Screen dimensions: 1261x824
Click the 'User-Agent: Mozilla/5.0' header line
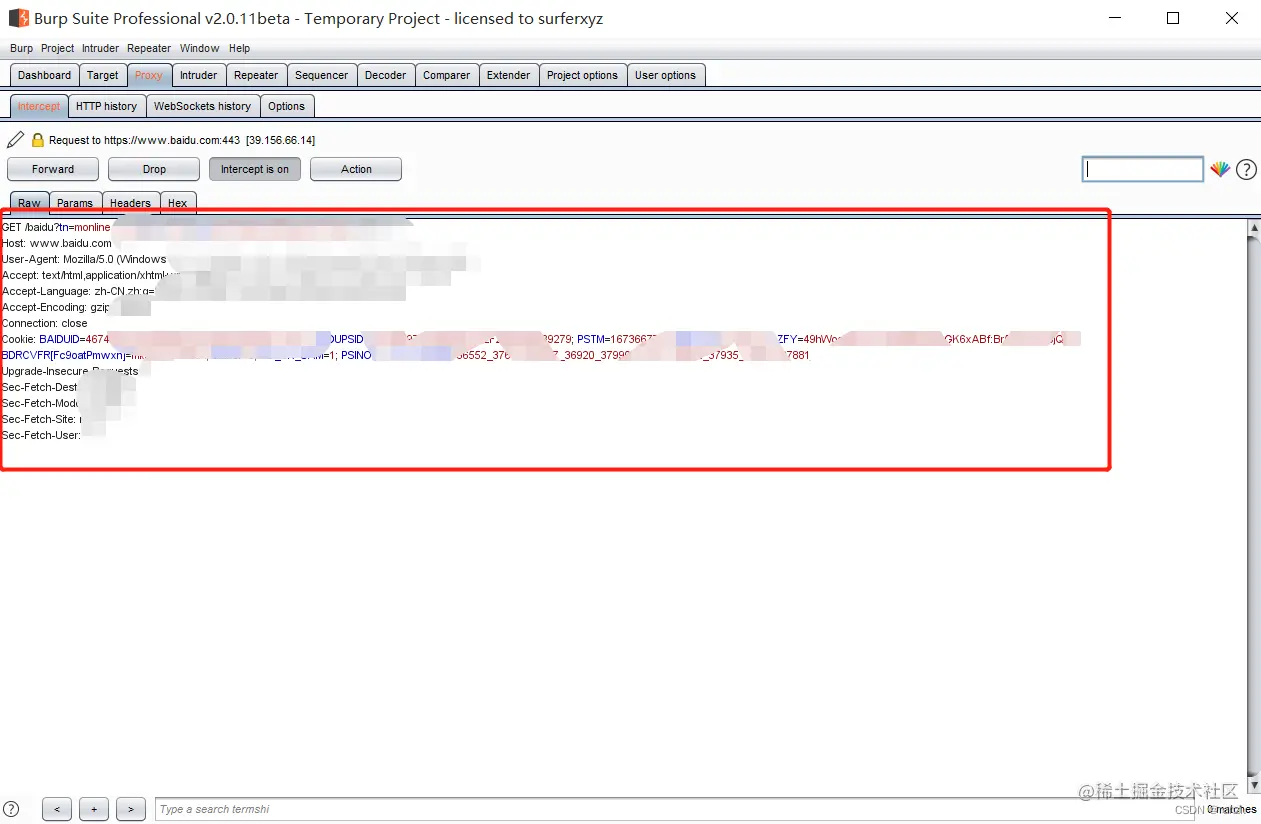(84, 259)
